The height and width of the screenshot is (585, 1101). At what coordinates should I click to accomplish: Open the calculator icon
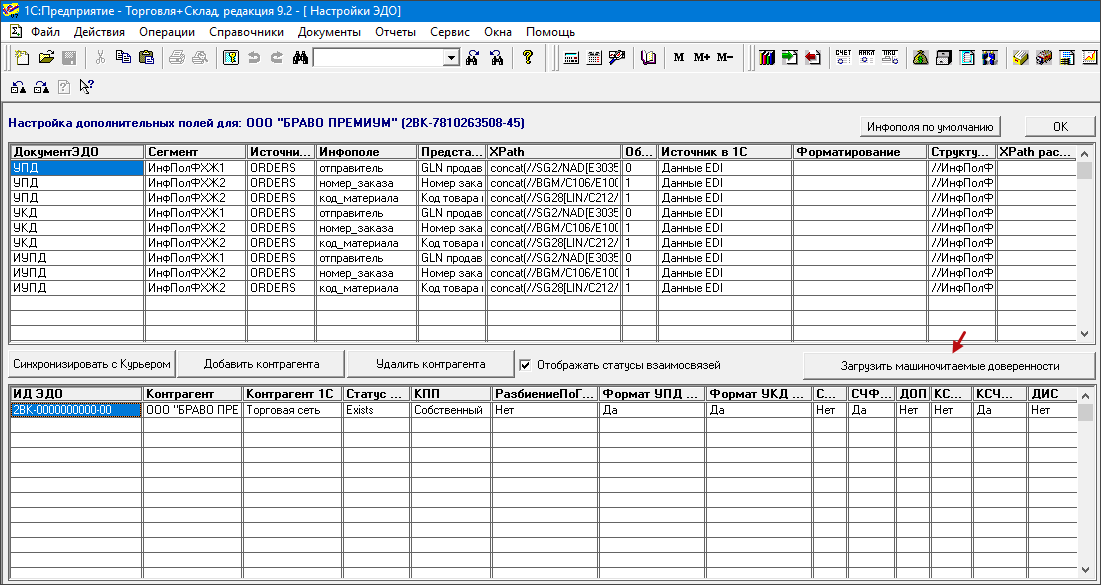coord(571,58)
